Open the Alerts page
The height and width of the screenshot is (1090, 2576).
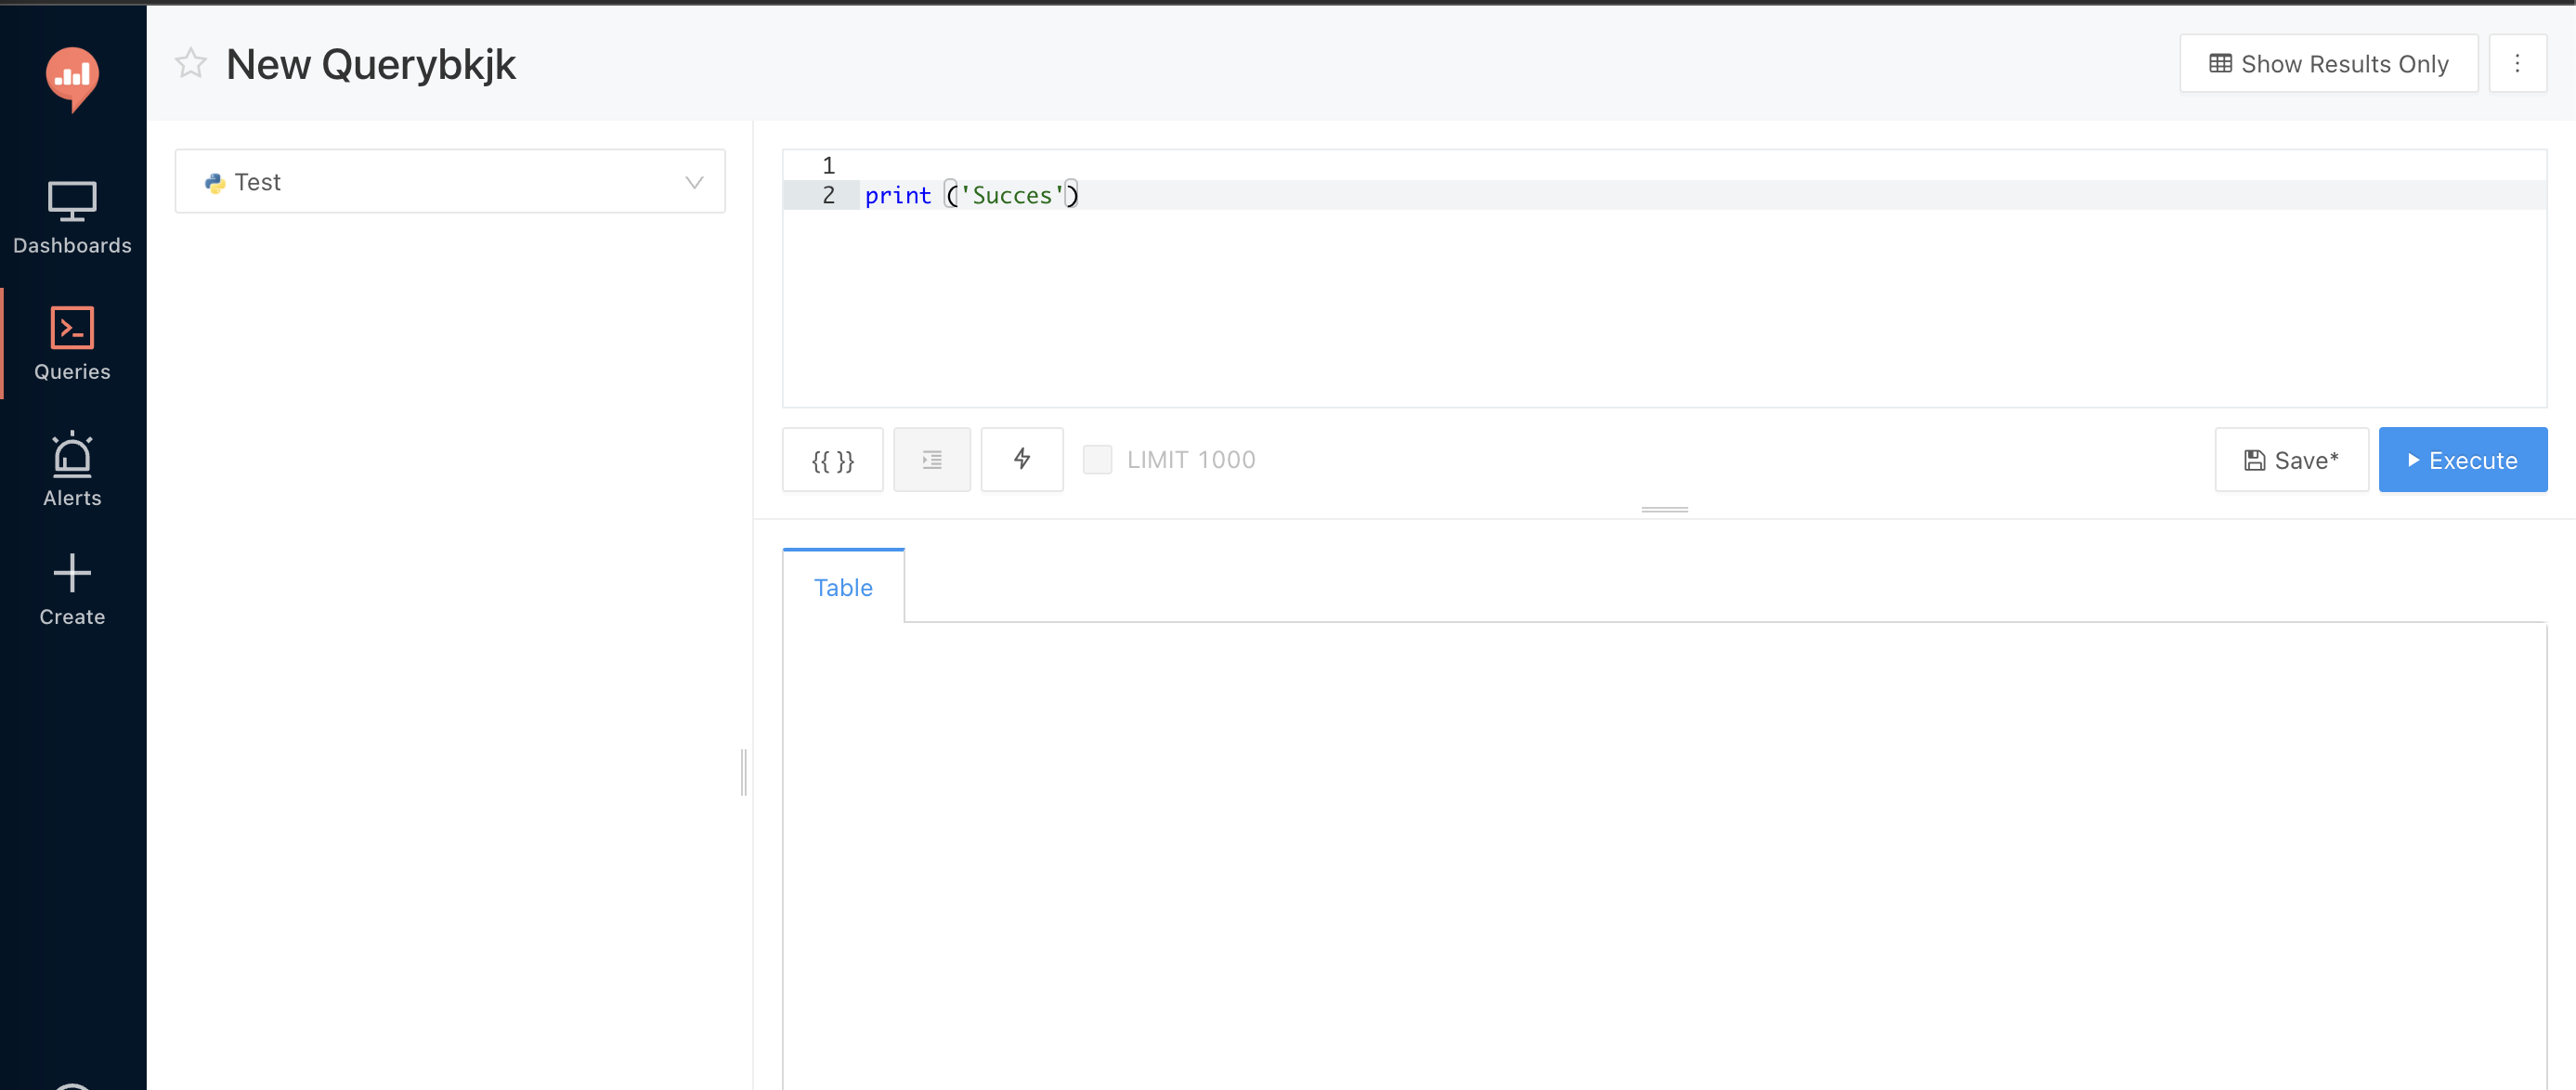point(72,469)
